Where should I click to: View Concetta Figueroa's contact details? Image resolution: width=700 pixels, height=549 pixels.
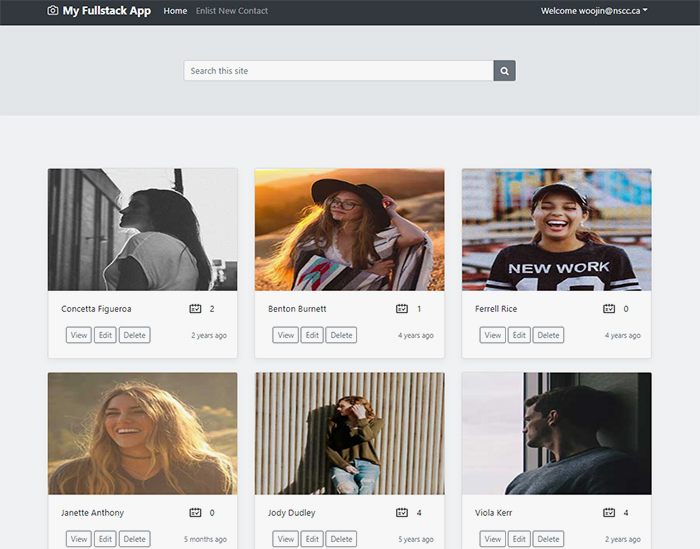(x=78, y=335)
